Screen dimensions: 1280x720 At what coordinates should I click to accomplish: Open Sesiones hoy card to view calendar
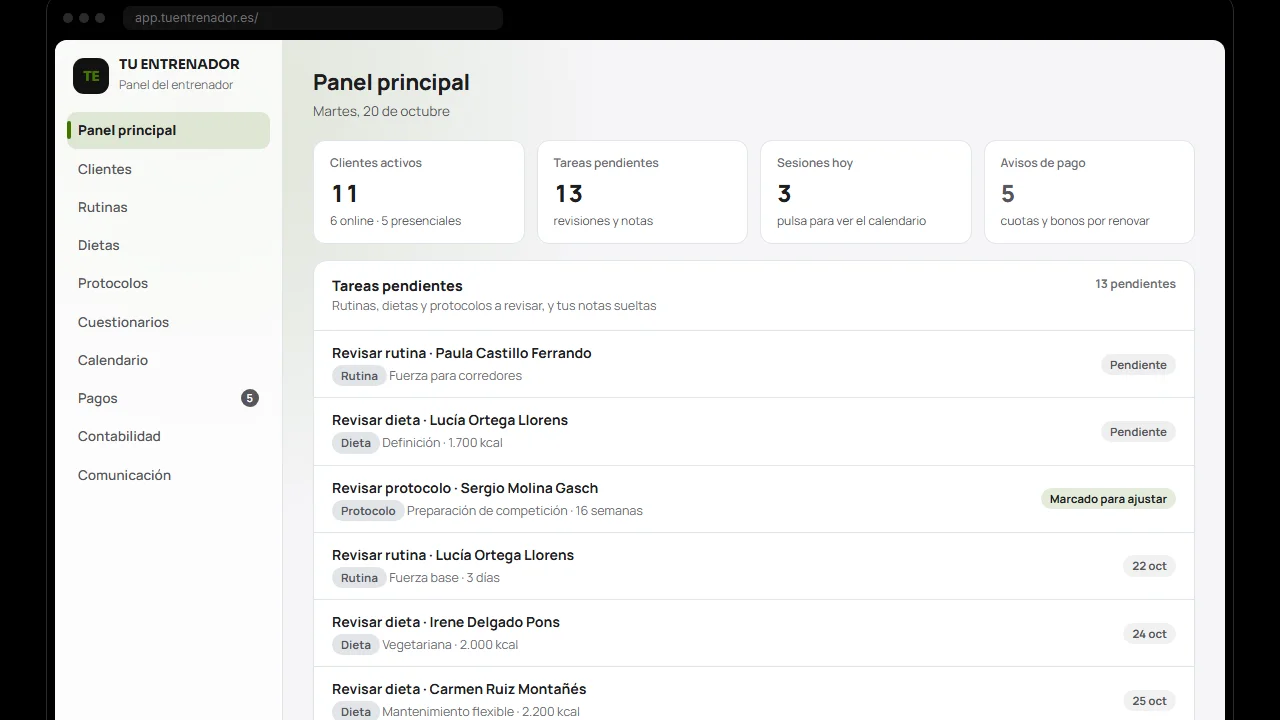(866, 192)
